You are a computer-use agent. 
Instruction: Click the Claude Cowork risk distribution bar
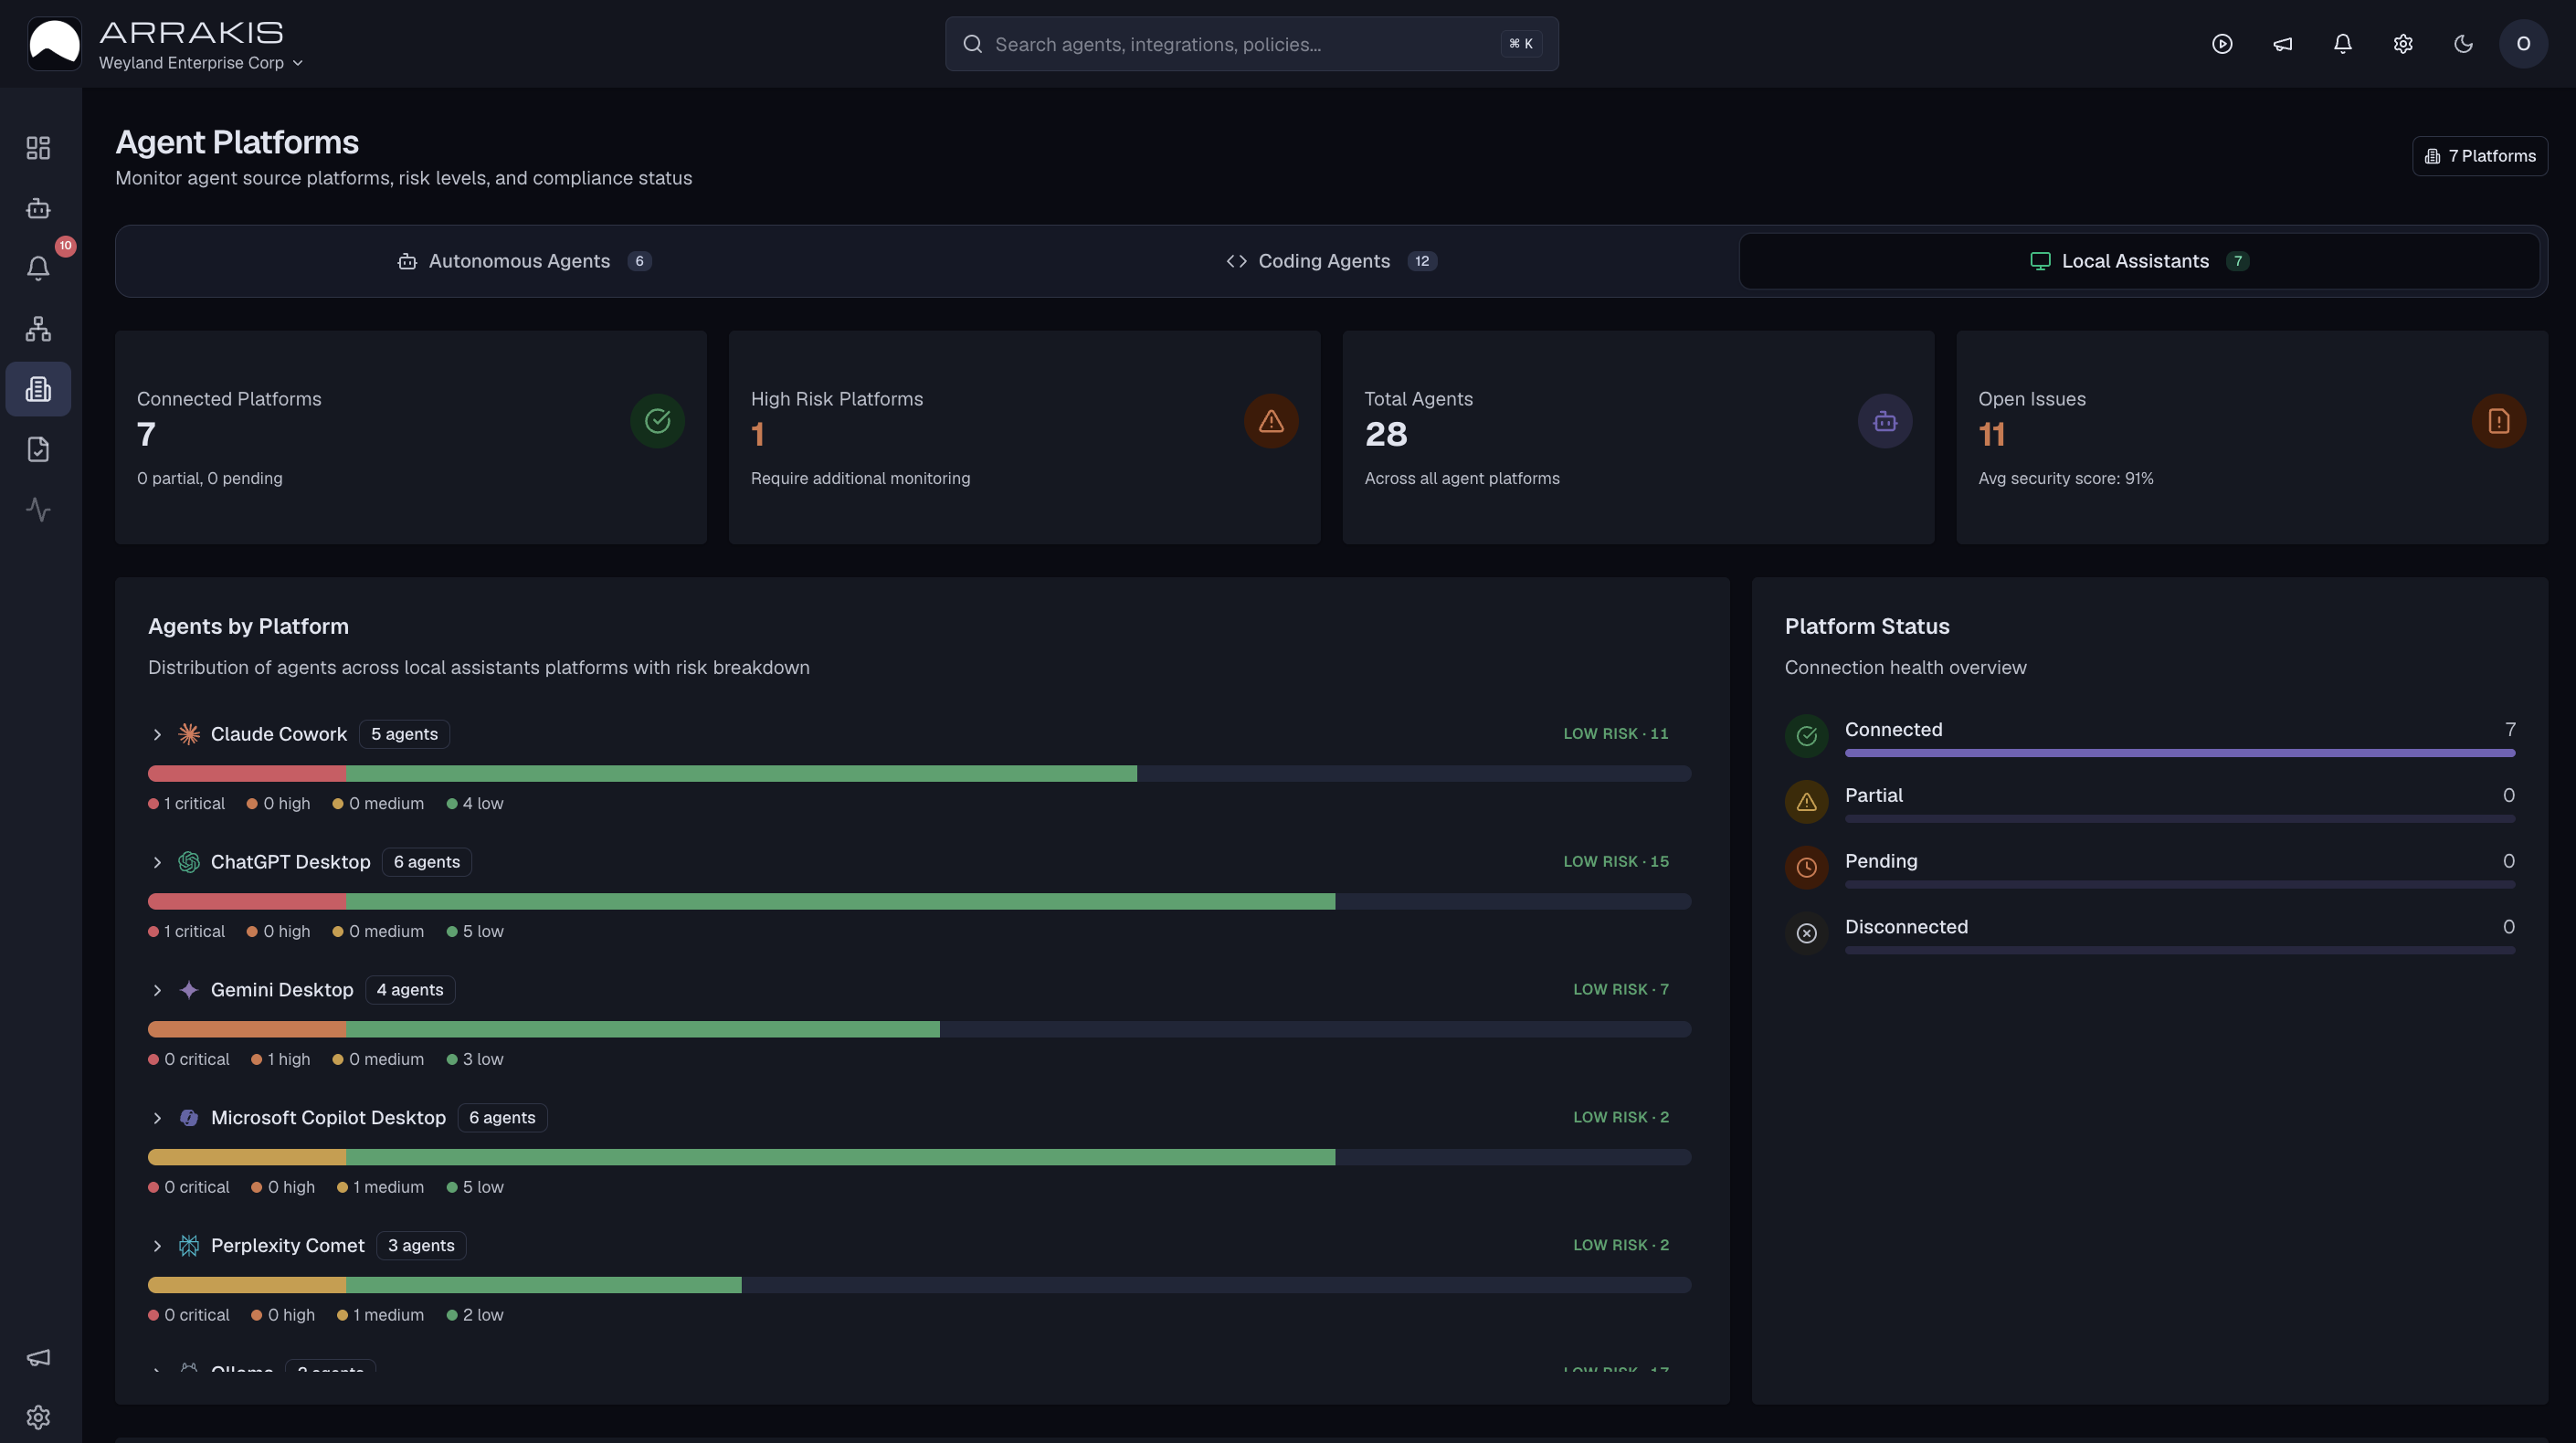(x=920, y=774)
